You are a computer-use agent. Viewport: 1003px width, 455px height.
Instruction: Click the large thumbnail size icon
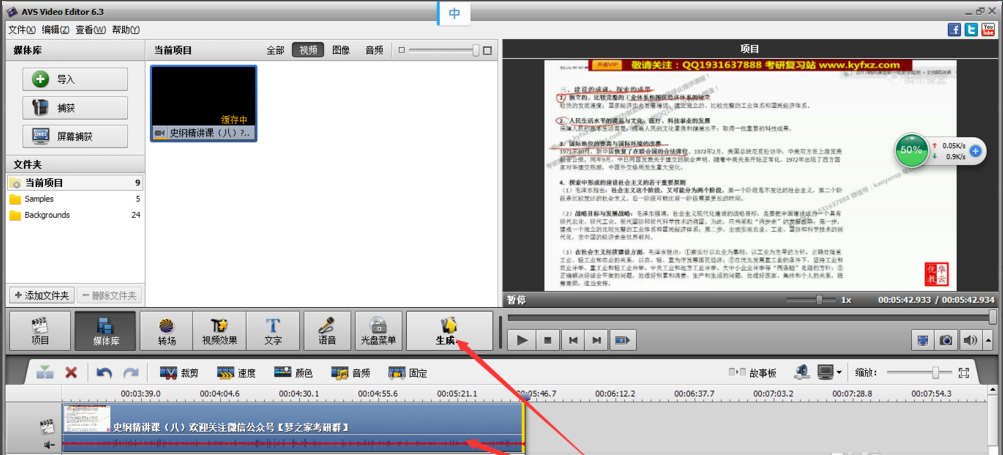[x=487, y=51]
